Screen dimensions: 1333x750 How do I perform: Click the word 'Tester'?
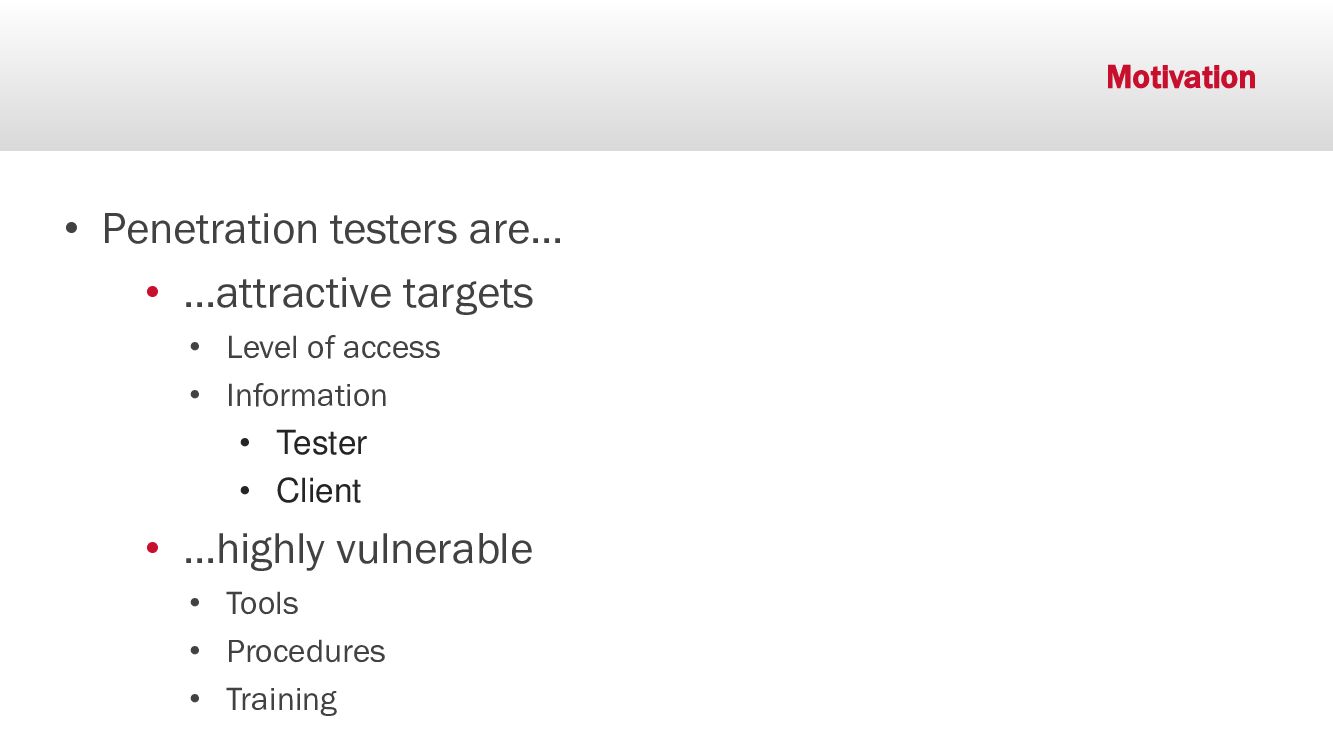[x=321, y=443]
